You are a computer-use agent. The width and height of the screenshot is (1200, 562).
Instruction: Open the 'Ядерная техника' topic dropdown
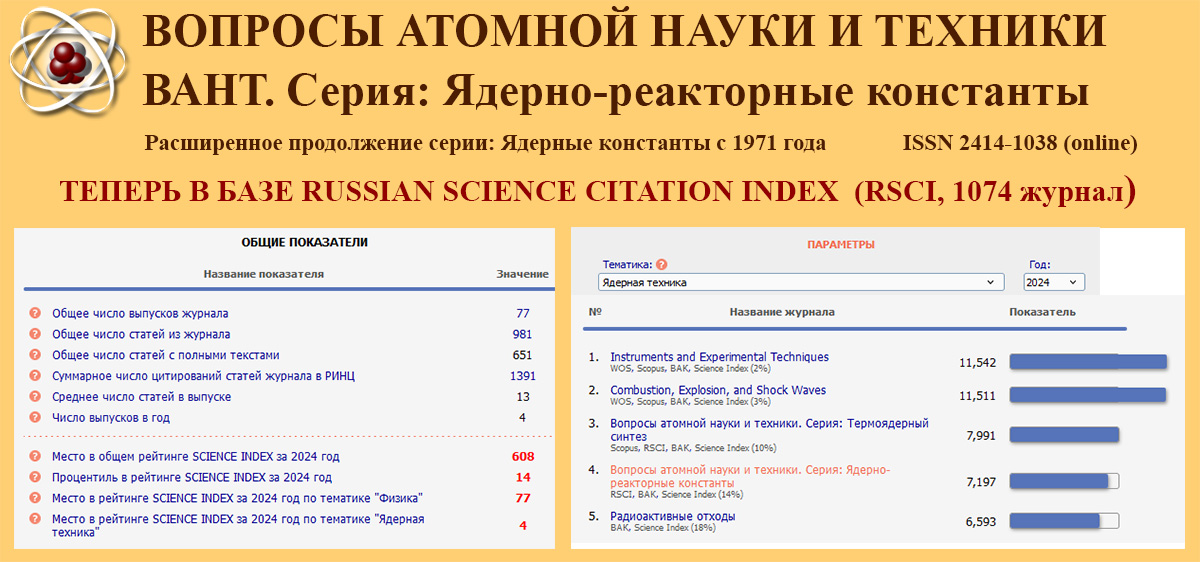800,283
